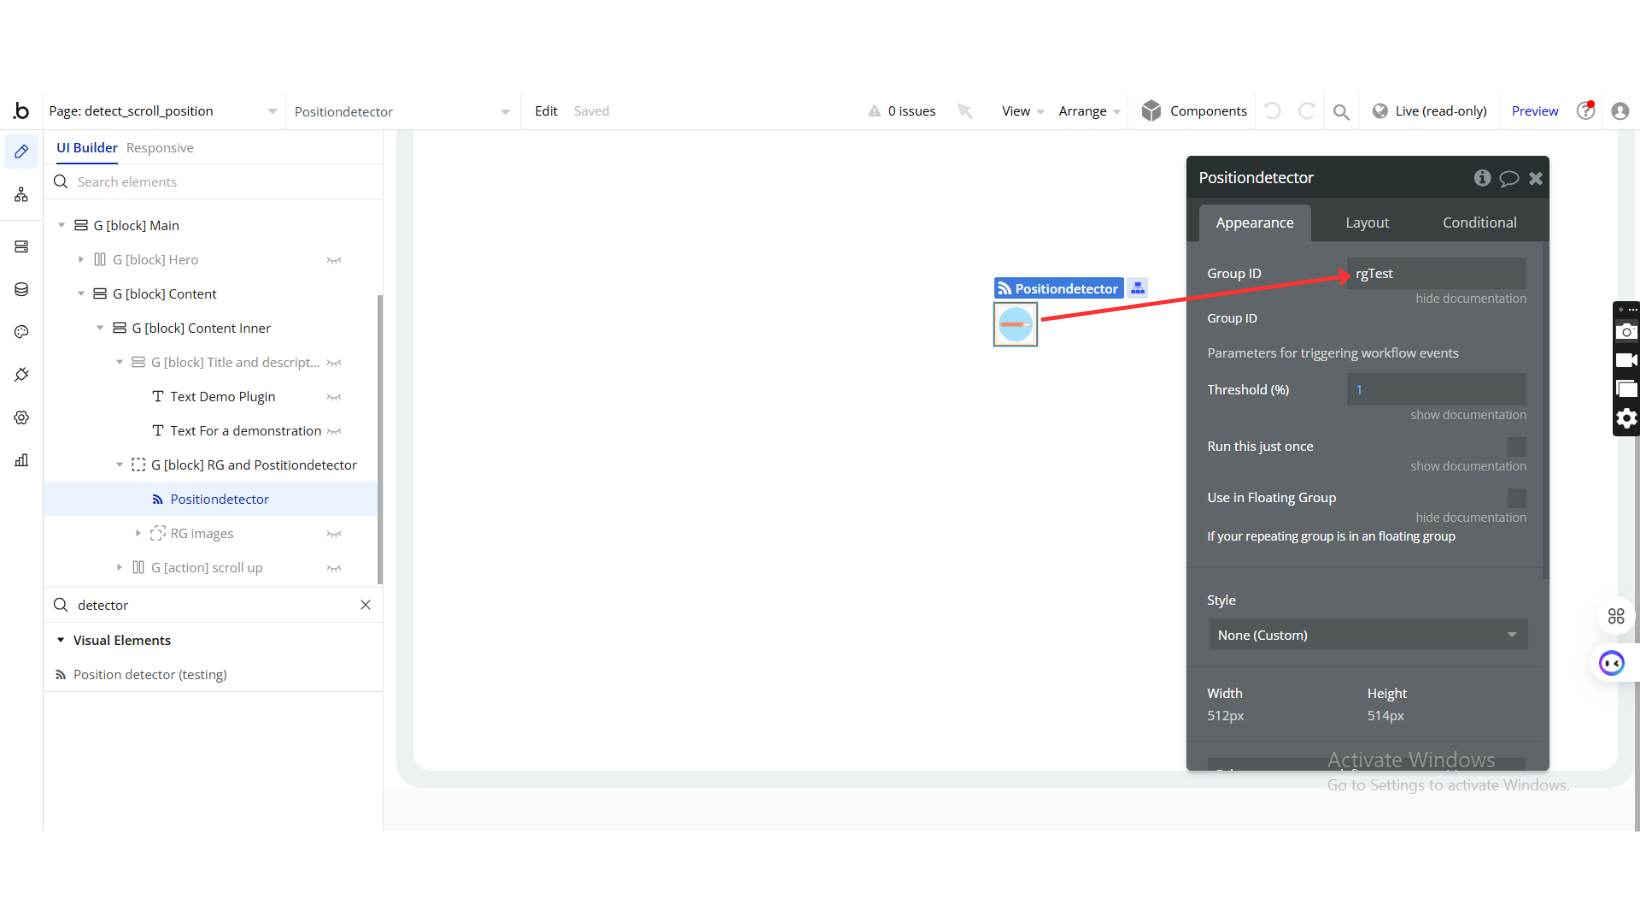The image size is (1640, 924).
Task: Open the Components button
Action: click(1194, 111)
